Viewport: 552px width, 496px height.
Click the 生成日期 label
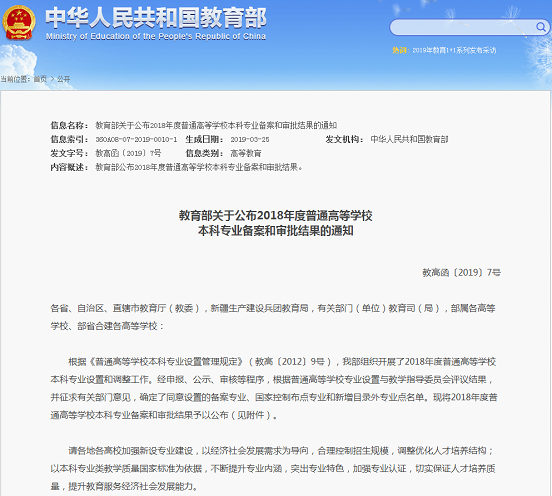click(205, 139)
